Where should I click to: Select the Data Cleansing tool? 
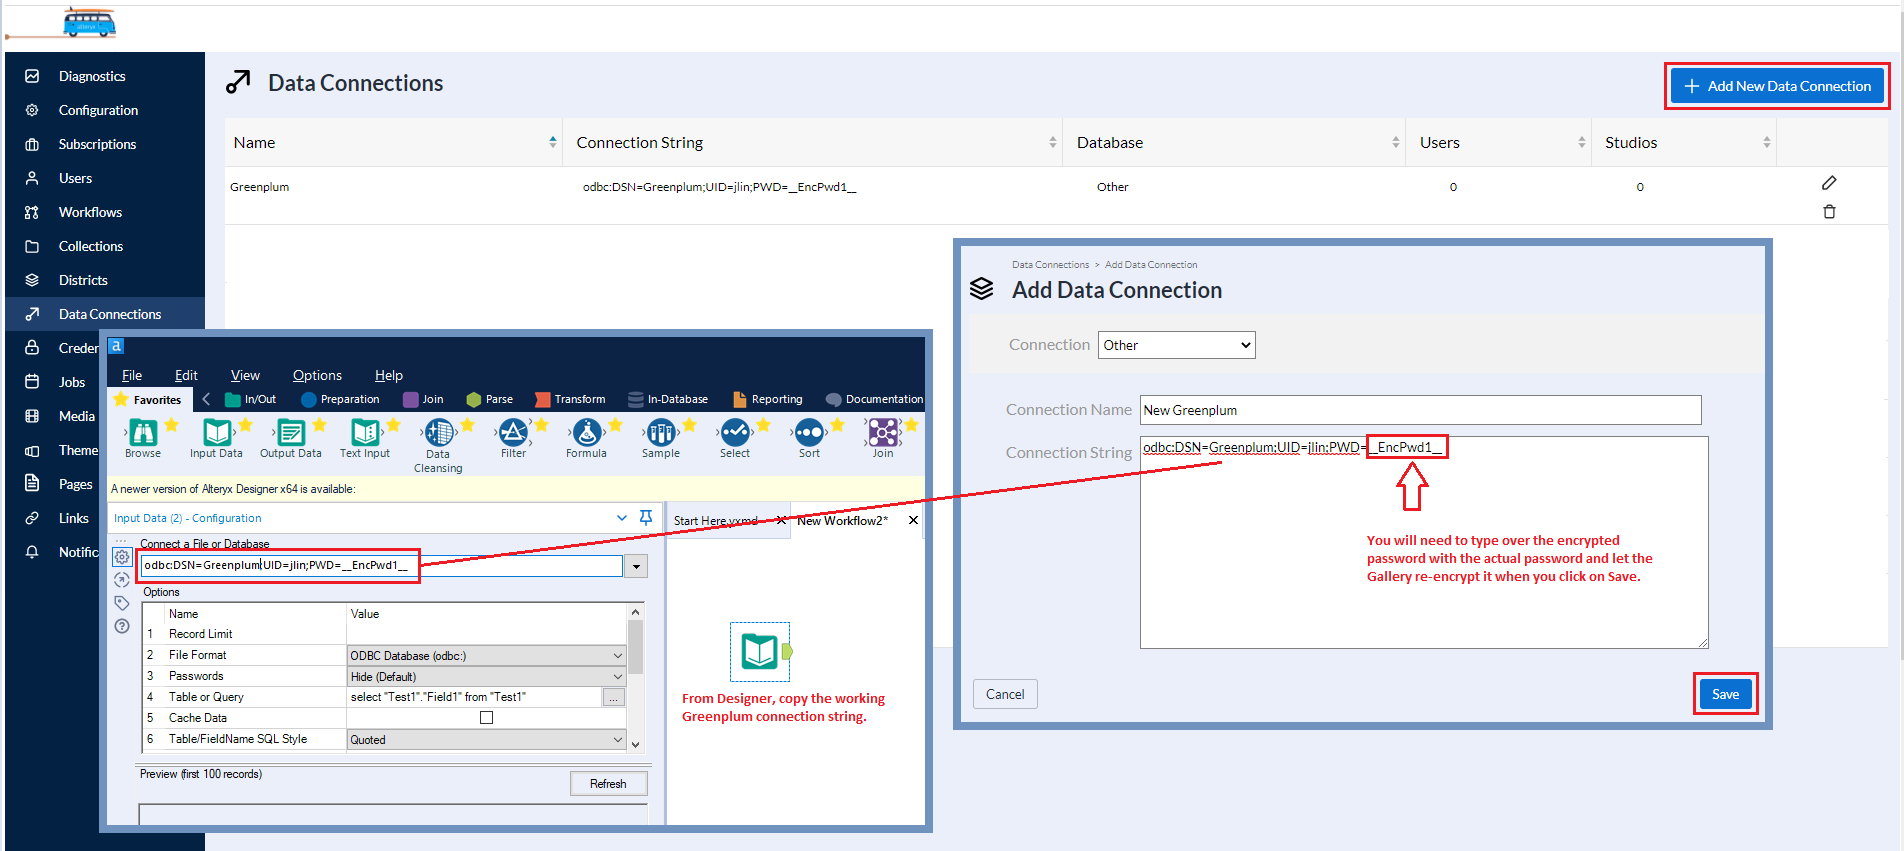pyautogui.click(x=438, y=446)
